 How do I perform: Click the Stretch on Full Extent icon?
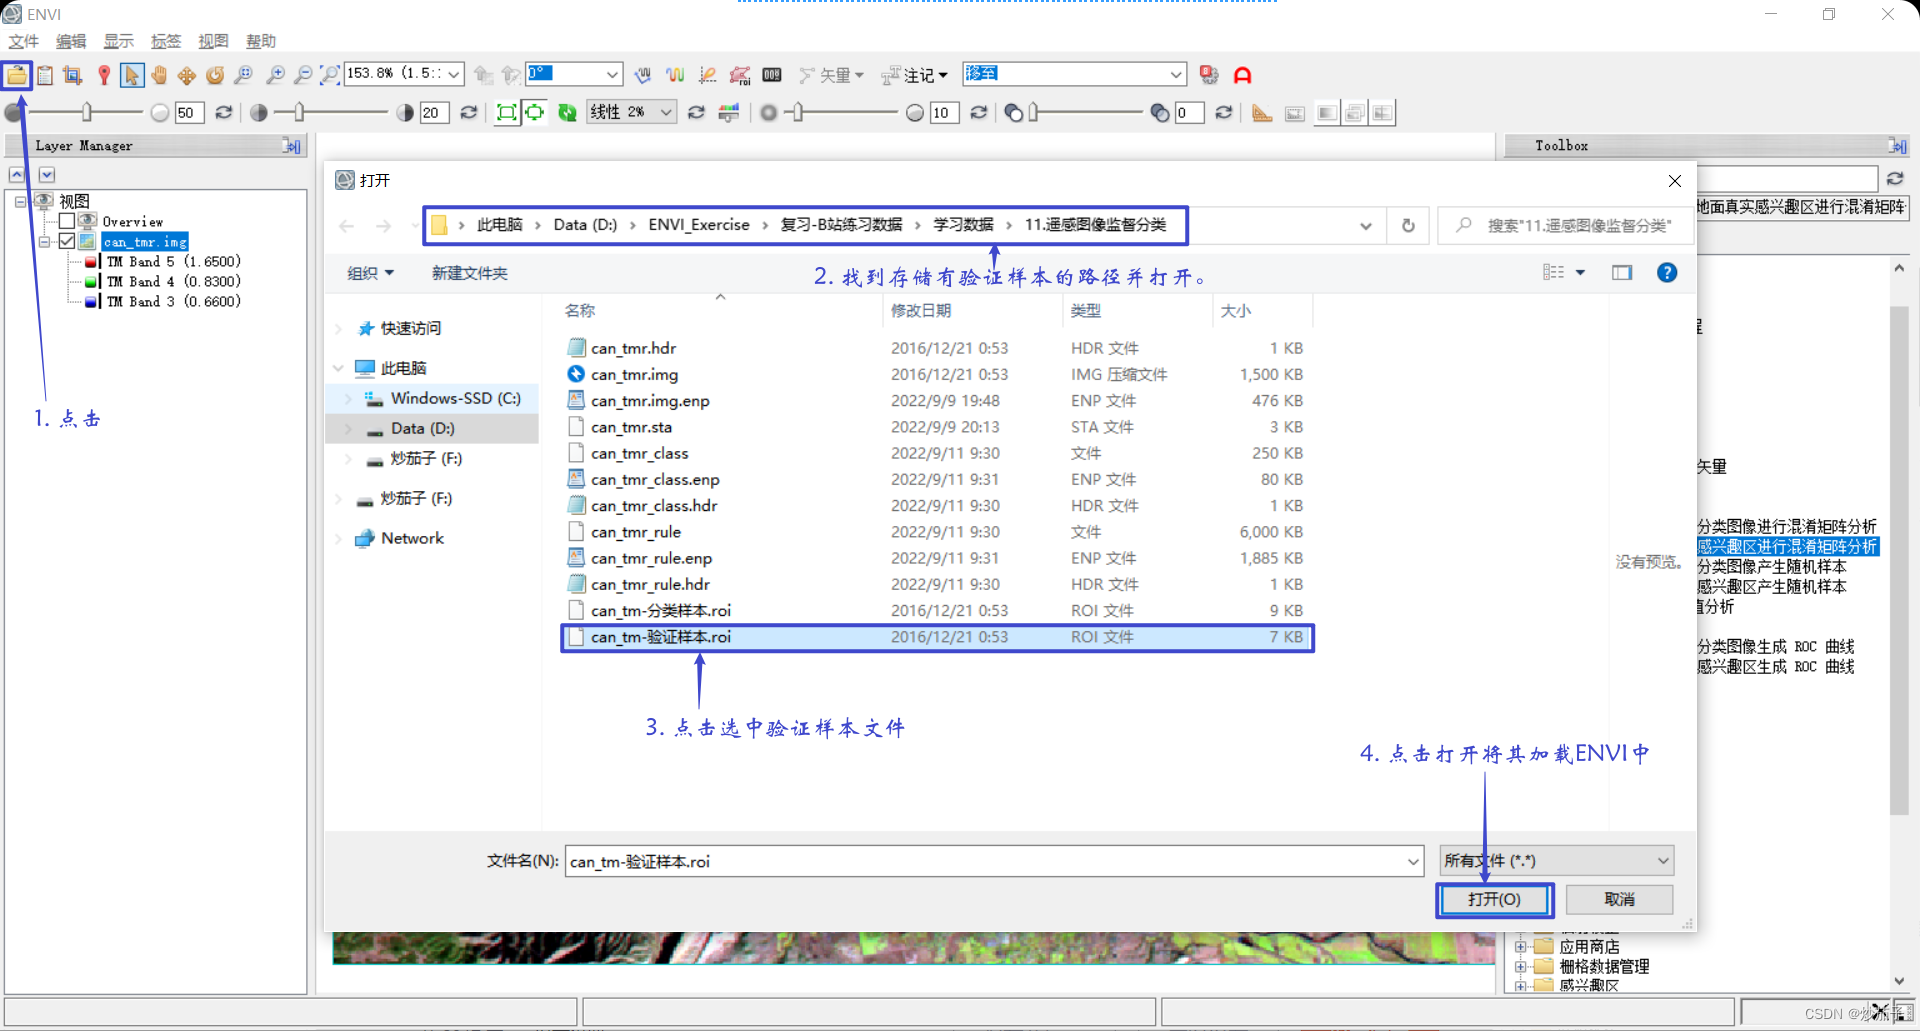[x=507, y=113]
